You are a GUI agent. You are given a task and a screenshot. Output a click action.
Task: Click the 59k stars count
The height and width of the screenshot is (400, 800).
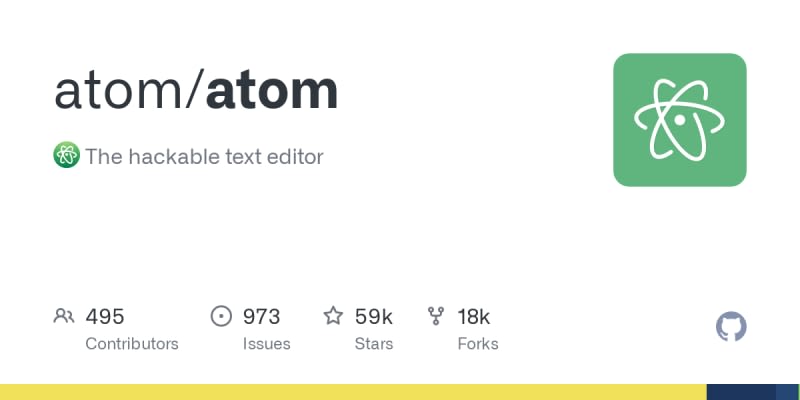click(373, 317)
